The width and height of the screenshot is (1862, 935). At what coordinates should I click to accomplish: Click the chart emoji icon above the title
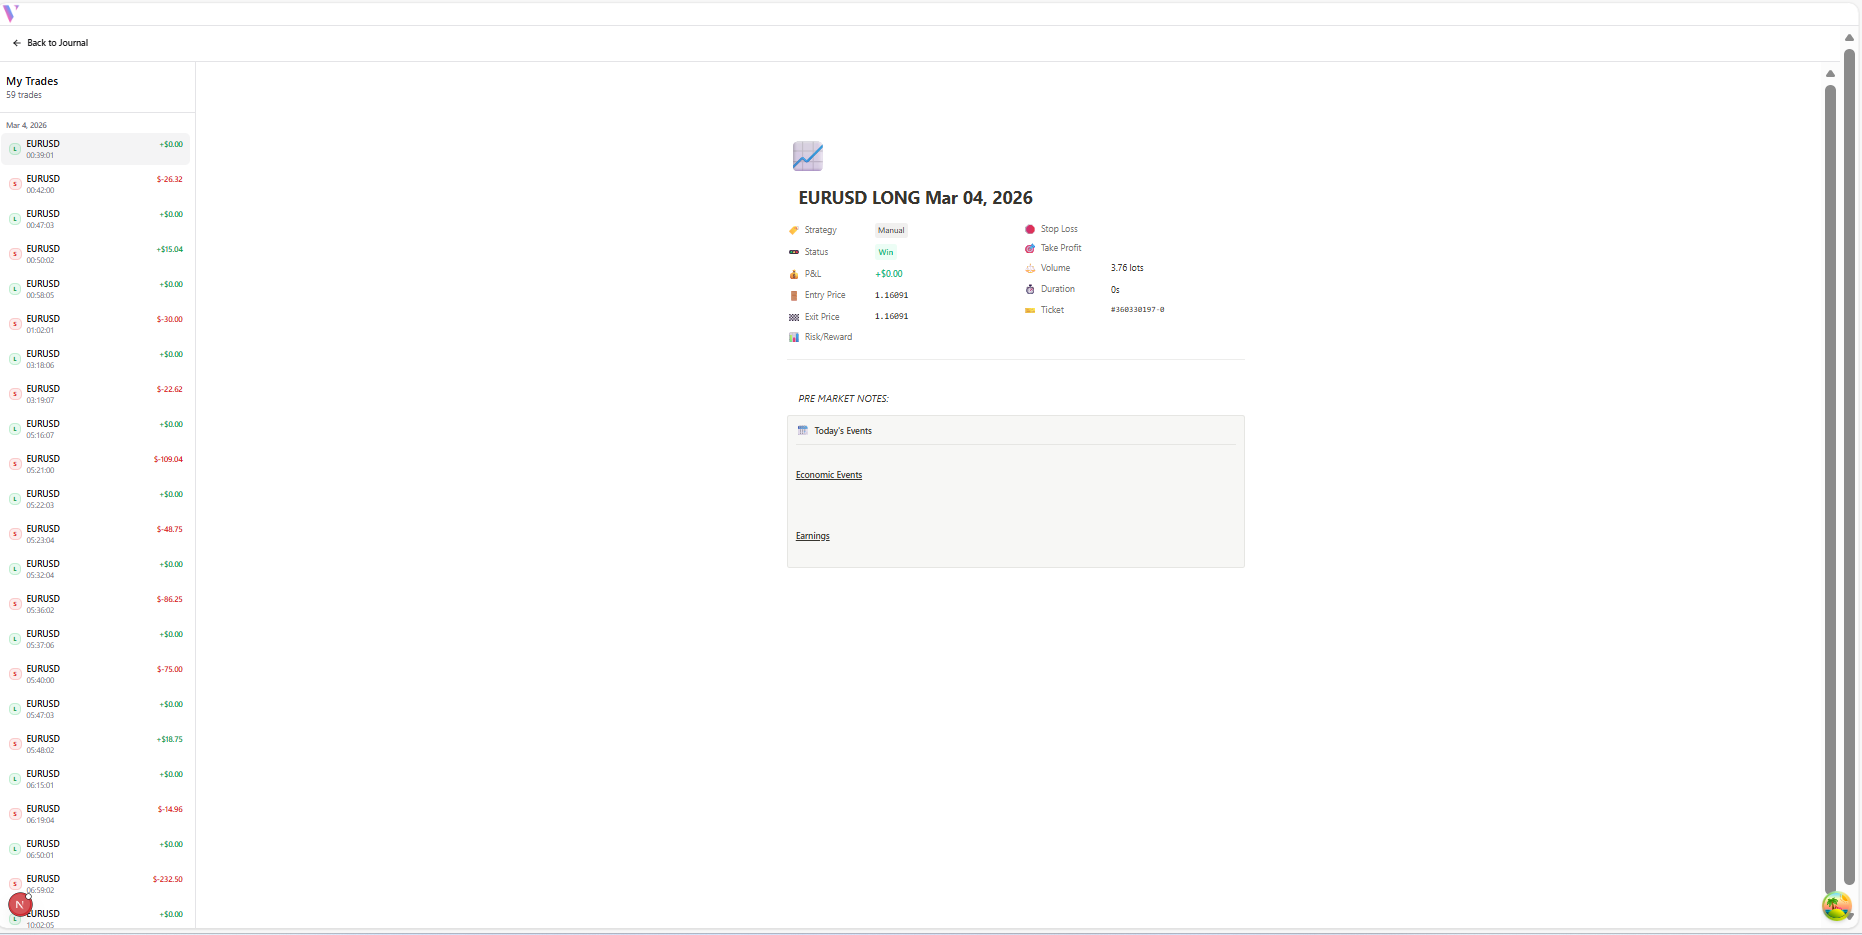click(807, 156)
